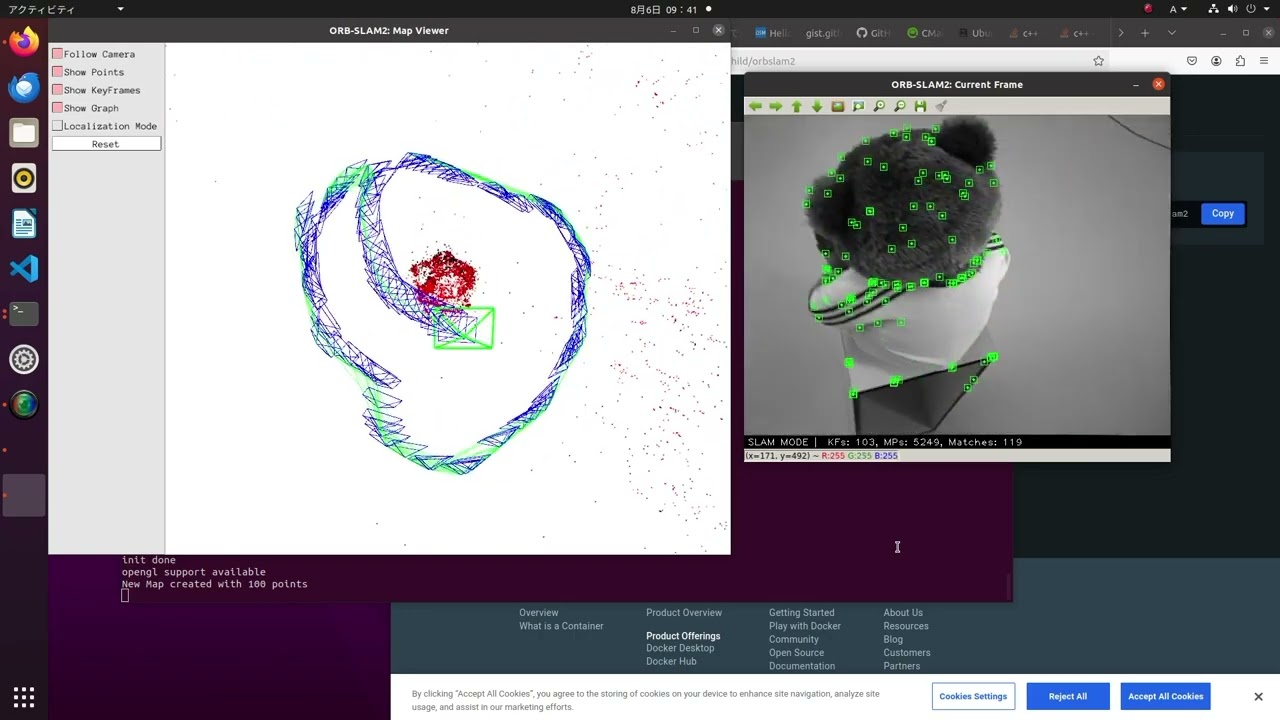The width and height of the screenshot is (1280, 720).
Task: Click アクティビティ in the top bar
Action: pyautogui.click(x=41, y=9)
